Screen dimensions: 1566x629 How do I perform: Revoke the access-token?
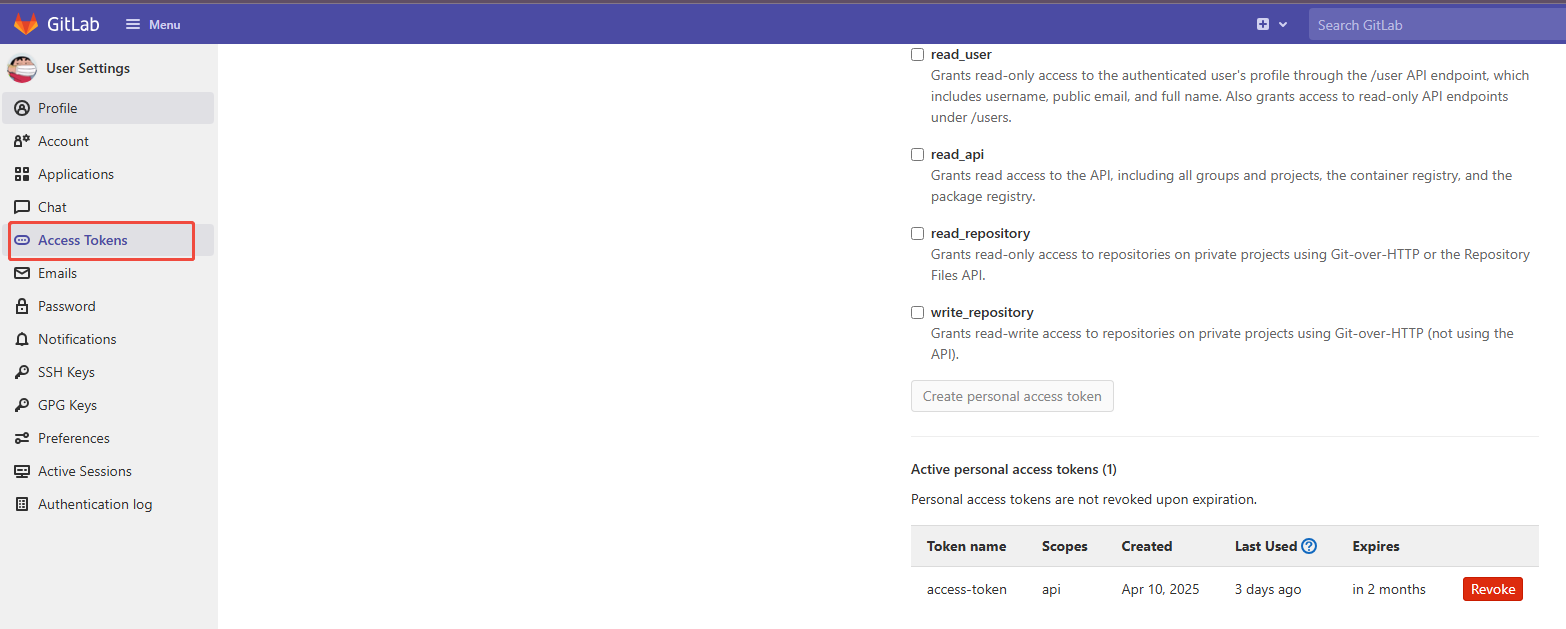click(x=1492, y=588)
